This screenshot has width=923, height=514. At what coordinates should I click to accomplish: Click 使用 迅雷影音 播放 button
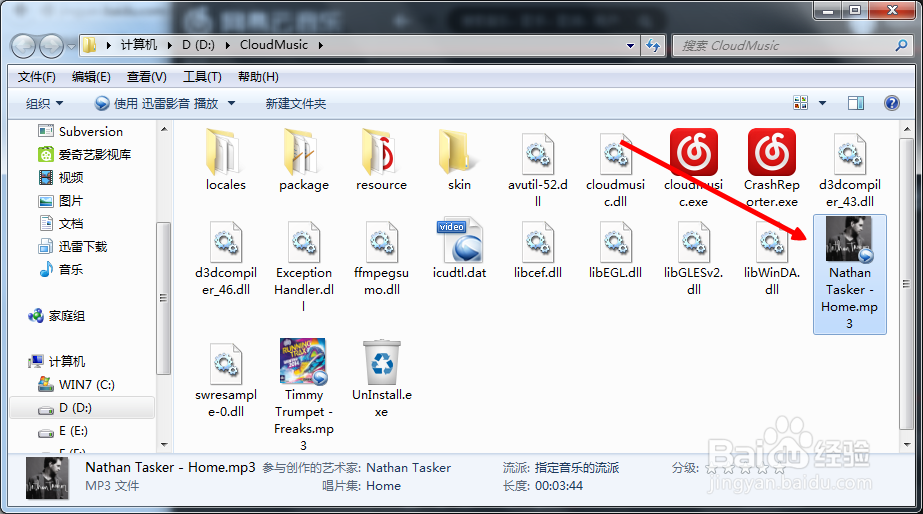[x=157, y=104]
